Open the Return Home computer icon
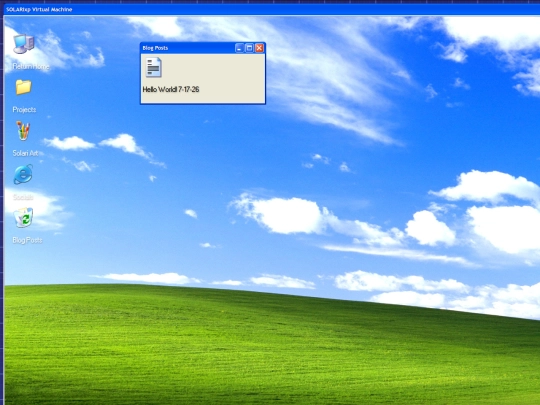The width and height of the screenshot is (540, 405). (x=23, y=44)
